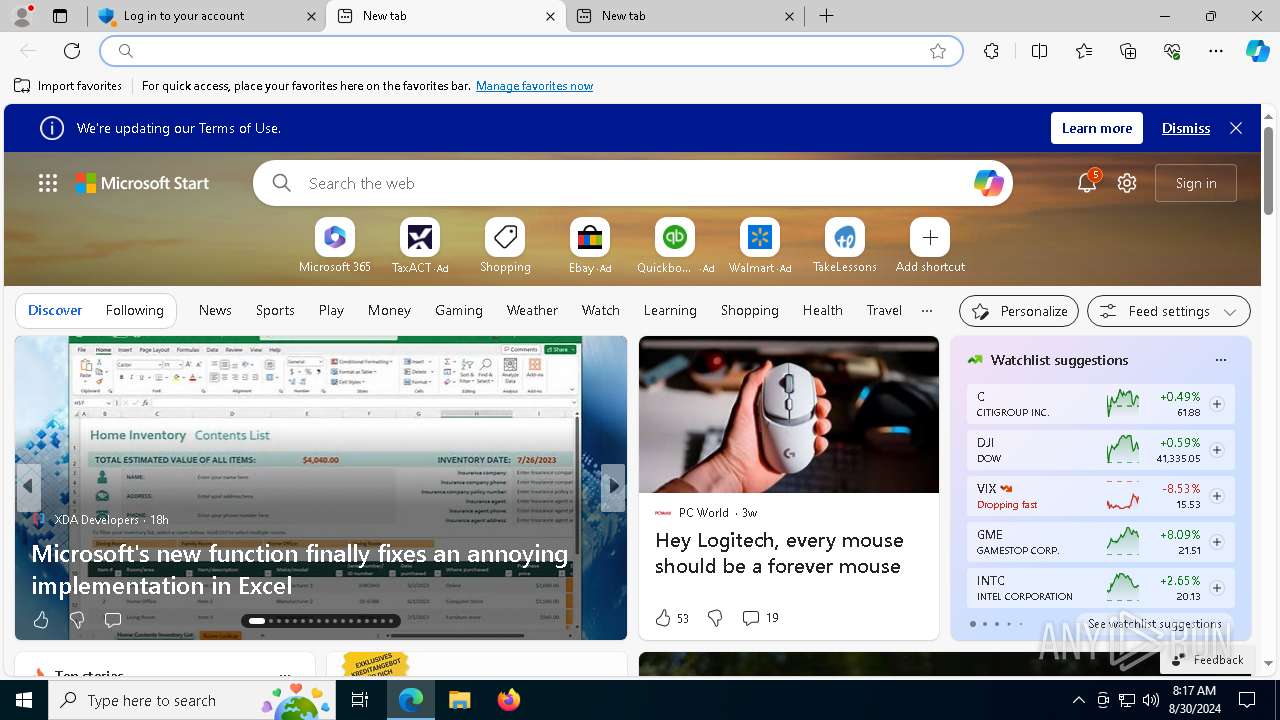Go to previous carousel story
Image resolution: width=1280 pixels, height=720 pixels.
coord(28,487)
